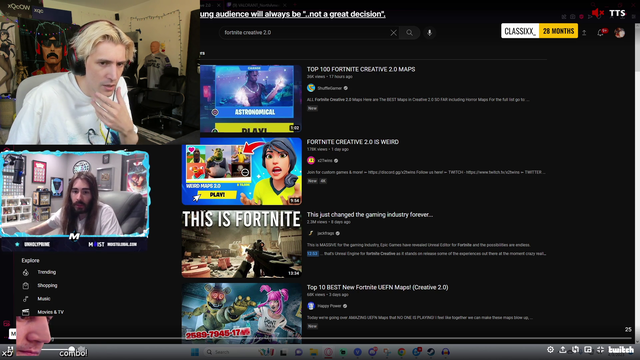The height and width of the screenshot is (360, 640).
Task: Open Windows Start menu in taskbar
Action: (x=195, y=352)
